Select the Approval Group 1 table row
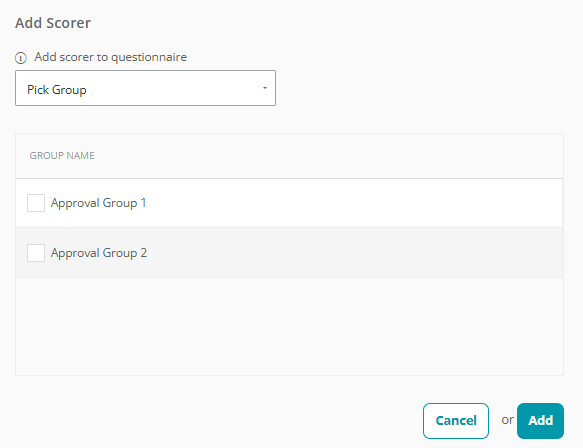This screenshot has width=583, height=448. tap(289, 203)
